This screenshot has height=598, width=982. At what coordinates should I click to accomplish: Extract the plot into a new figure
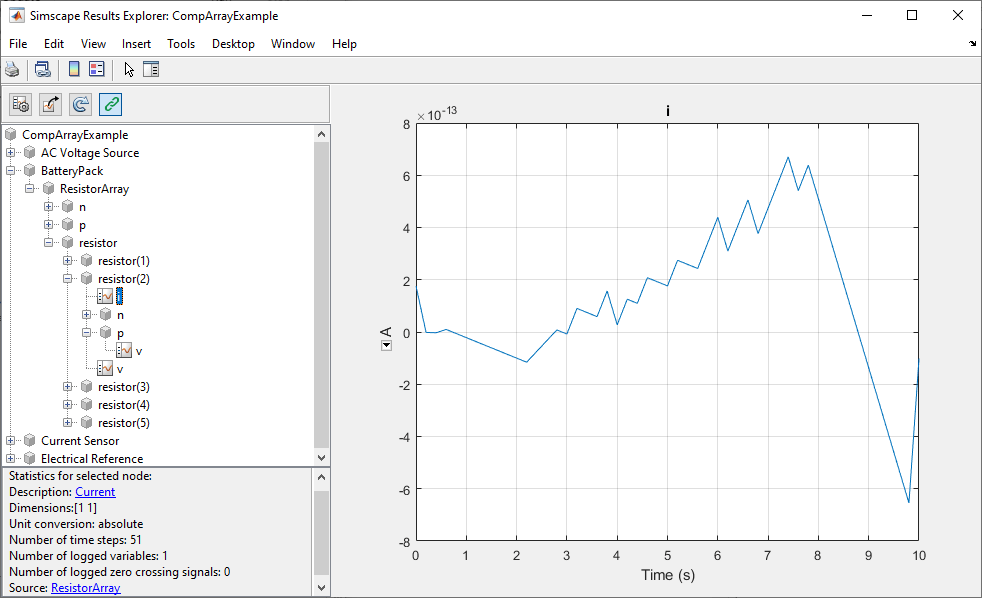click(x=51, y=105)
